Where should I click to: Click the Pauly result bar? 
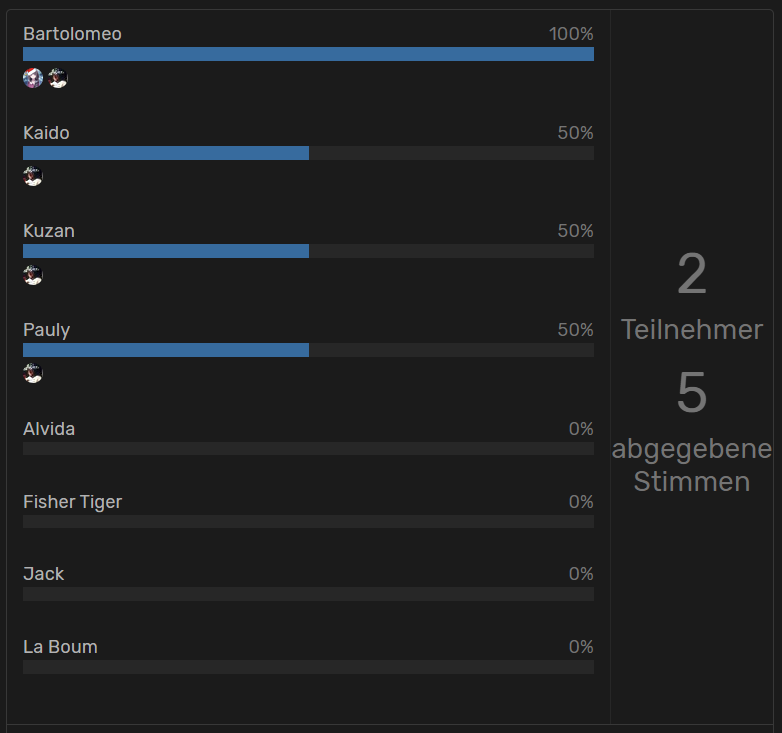308,350
